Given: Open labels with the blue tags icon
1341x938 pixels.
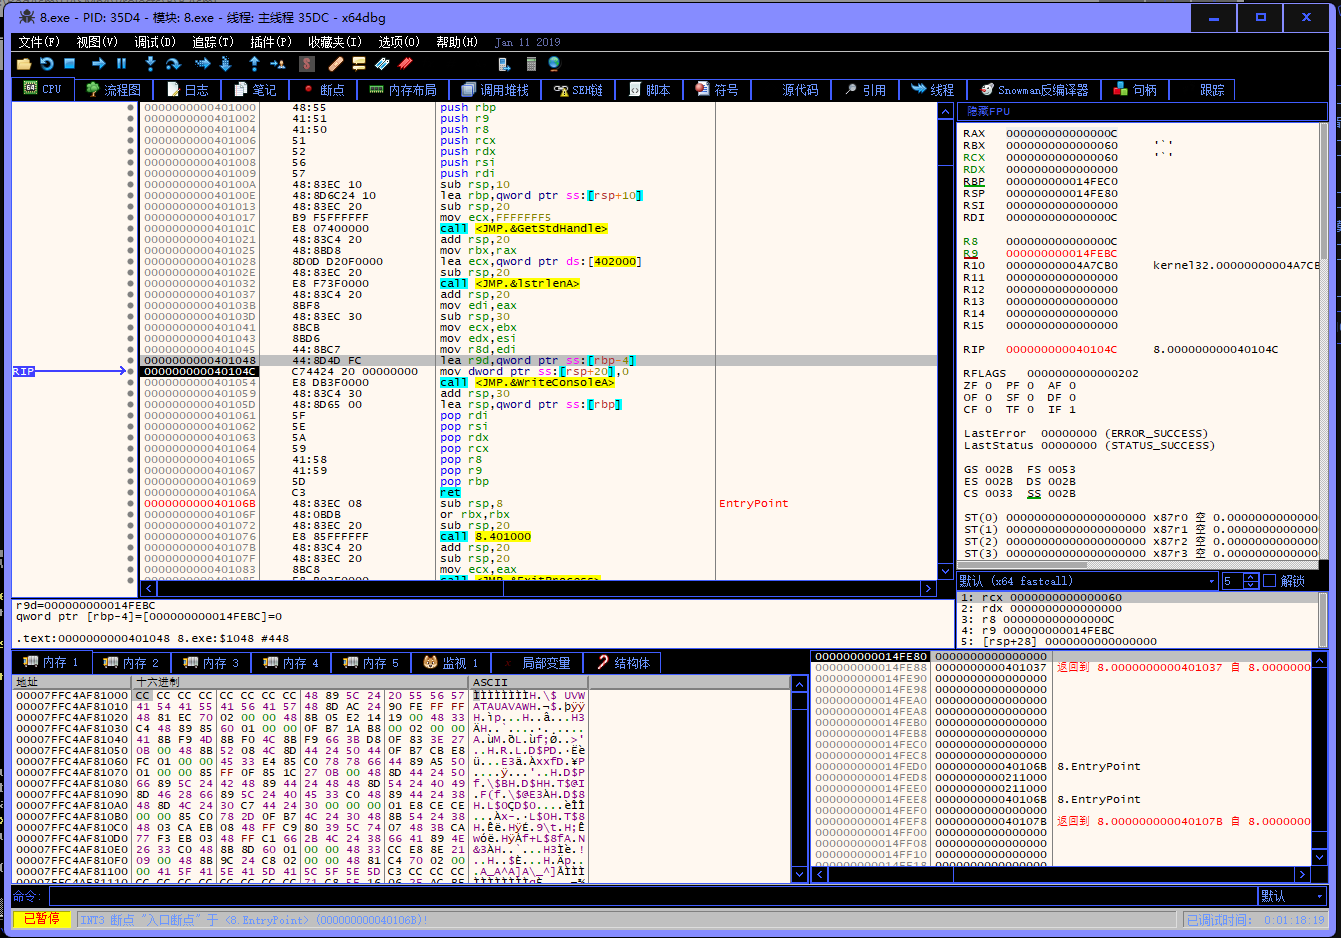Looking at the screenshot, I should click(382, 63).
